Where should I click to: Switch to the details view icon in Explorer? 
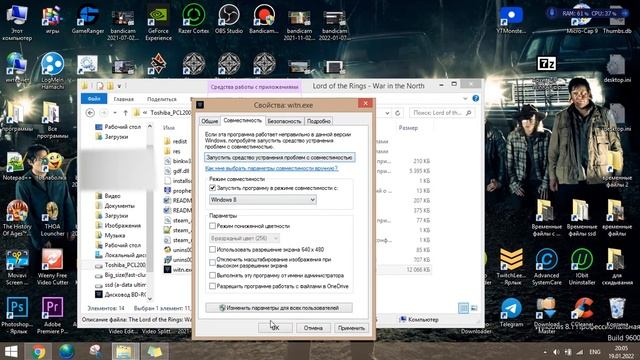pos(463,308)
